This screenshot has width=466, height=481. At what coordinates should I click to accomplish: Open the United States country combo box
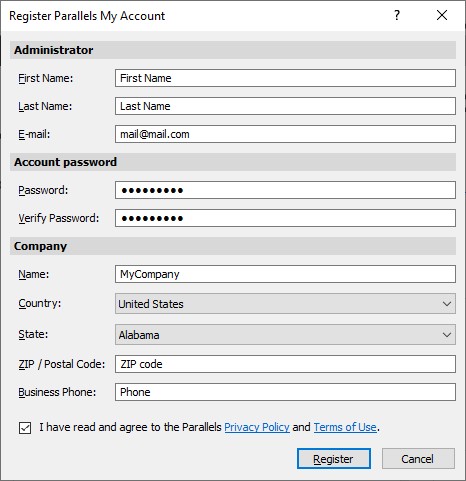point(285,304)
